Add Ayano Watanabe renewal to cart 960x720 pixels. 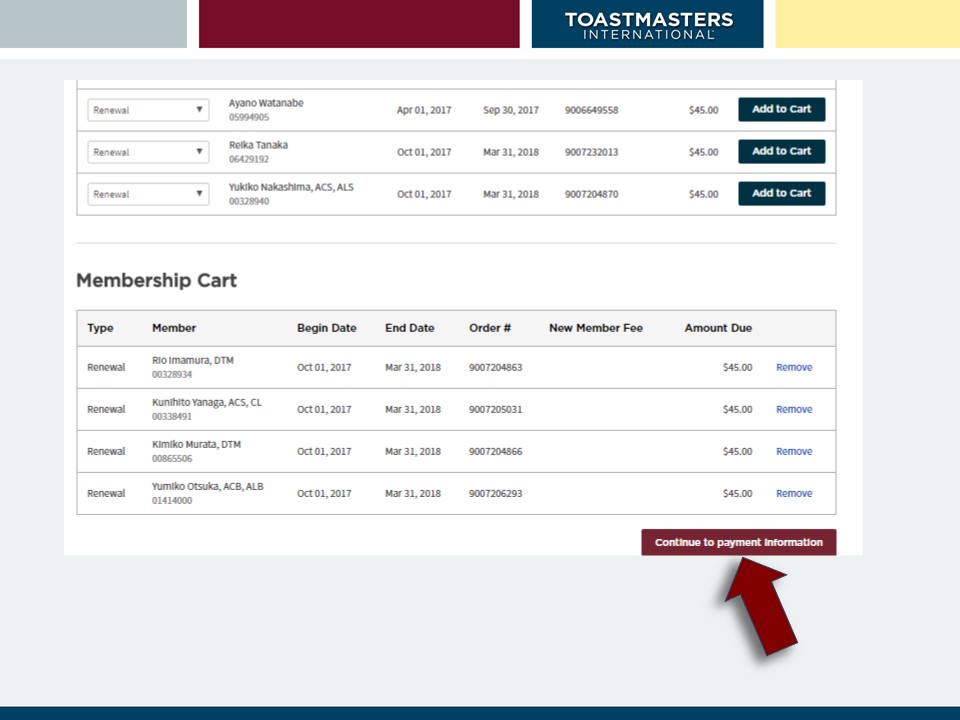tap(781, 109)
